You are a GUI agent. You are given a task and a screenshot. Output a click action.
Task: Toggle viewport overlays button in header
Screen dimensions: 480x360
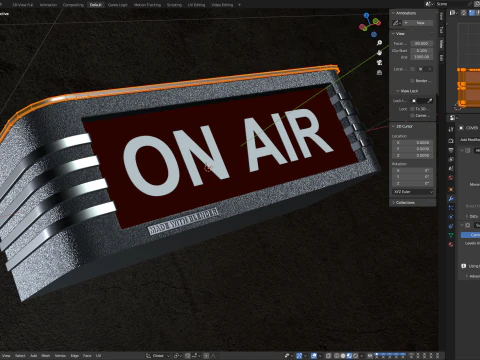click(314, 356)
